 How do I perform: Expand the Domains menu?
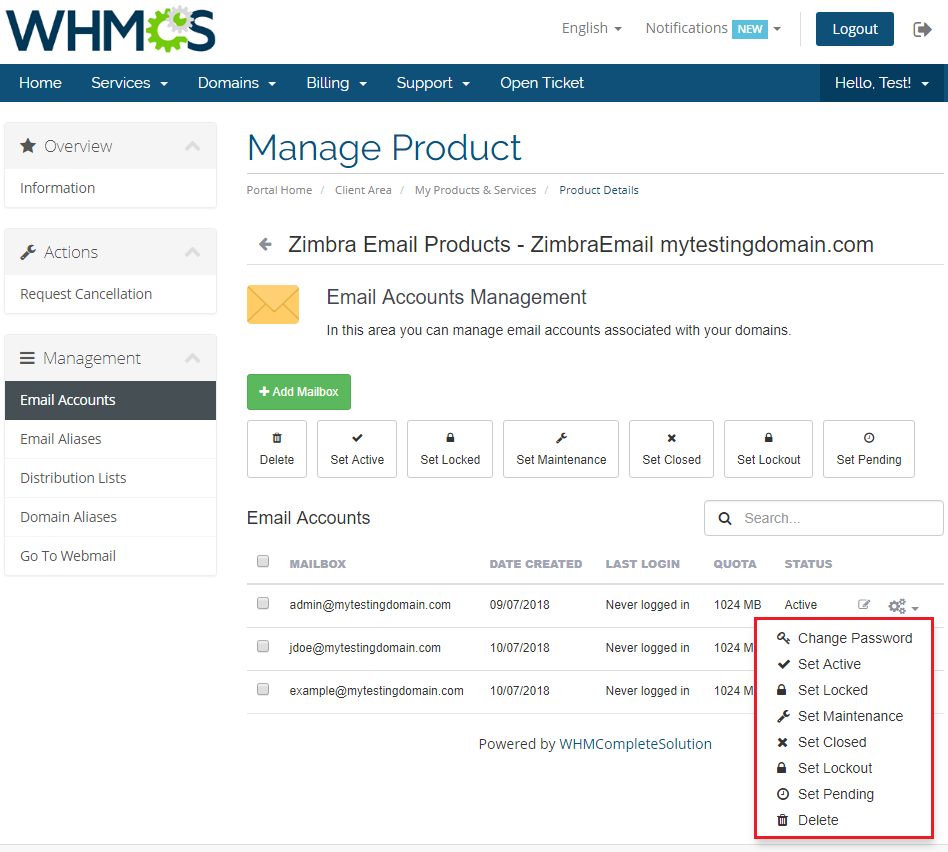click(237, 83)
